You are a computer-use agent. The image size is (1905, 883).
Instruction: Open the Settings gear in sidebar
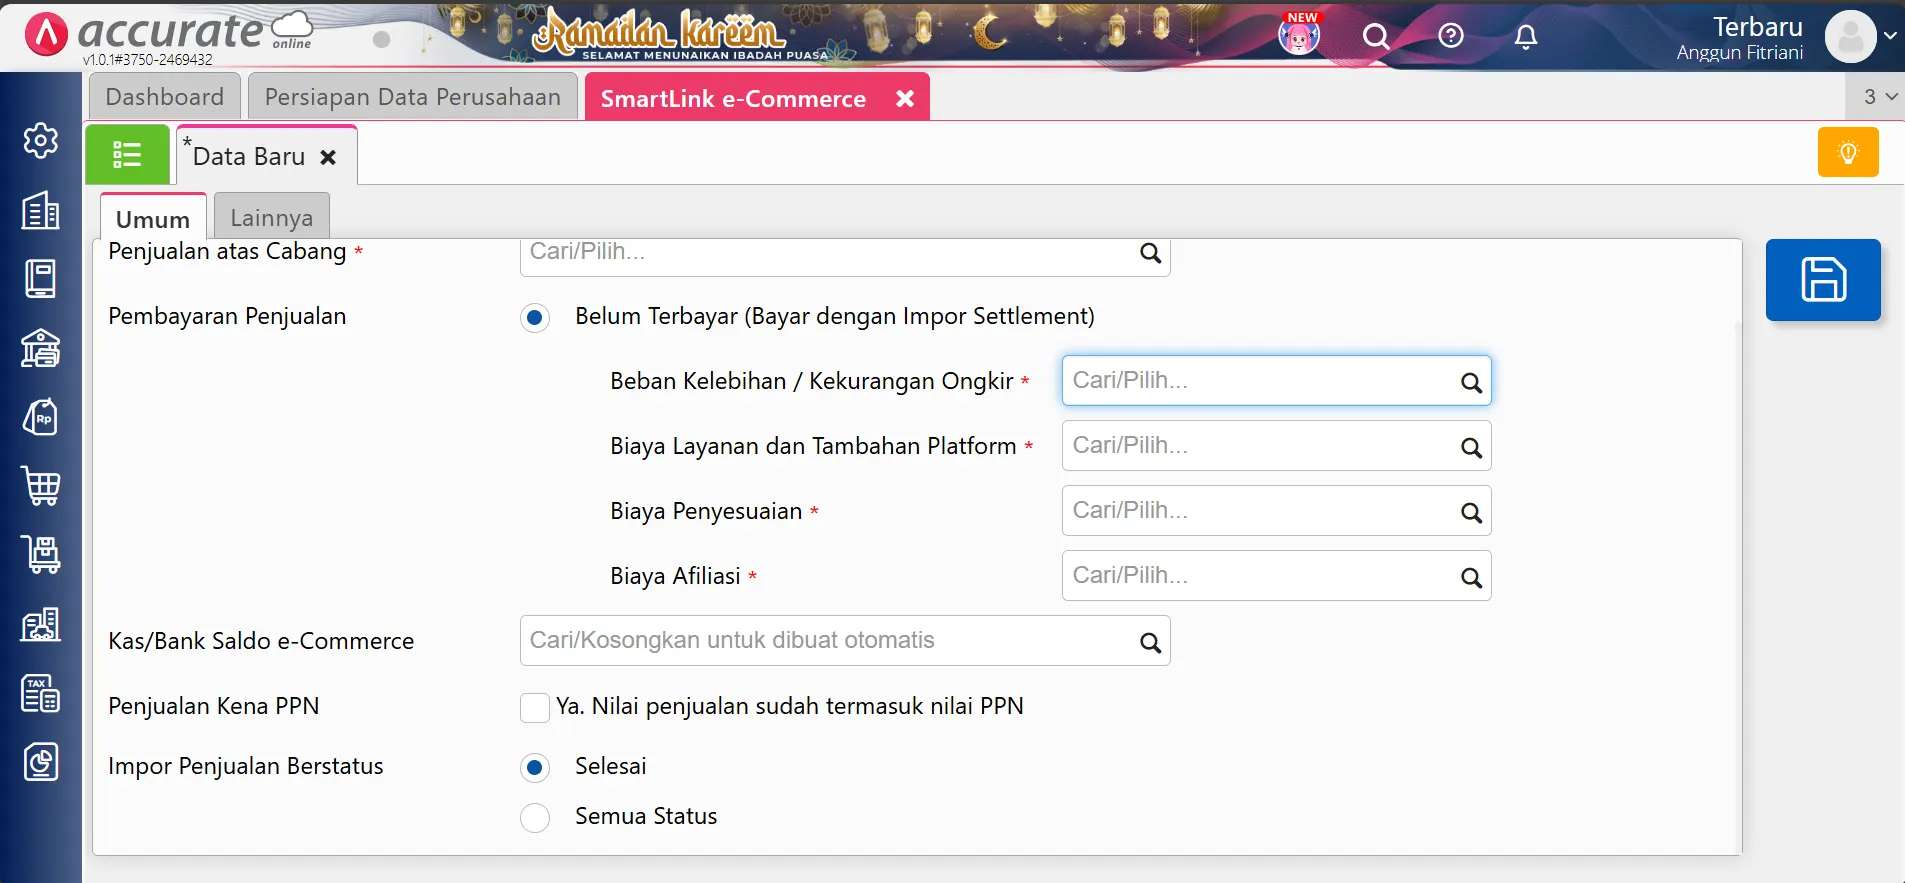click(41, 141)
